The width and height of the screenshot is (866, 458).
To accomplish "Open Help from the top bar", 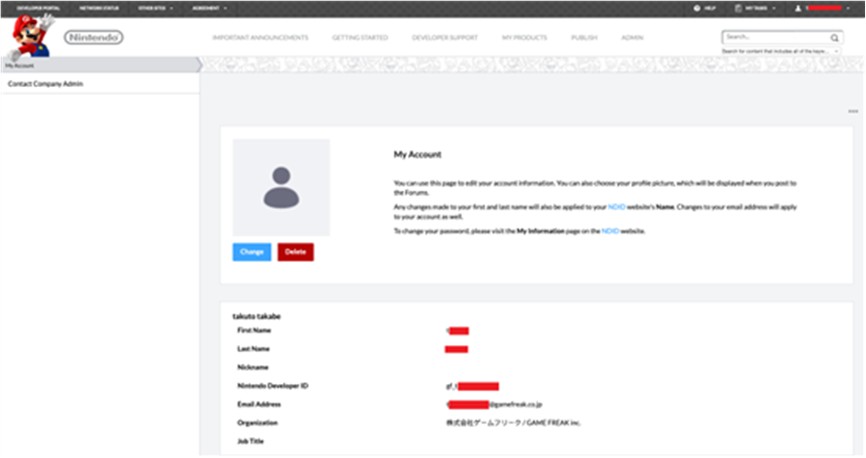I will click(705, 8).
